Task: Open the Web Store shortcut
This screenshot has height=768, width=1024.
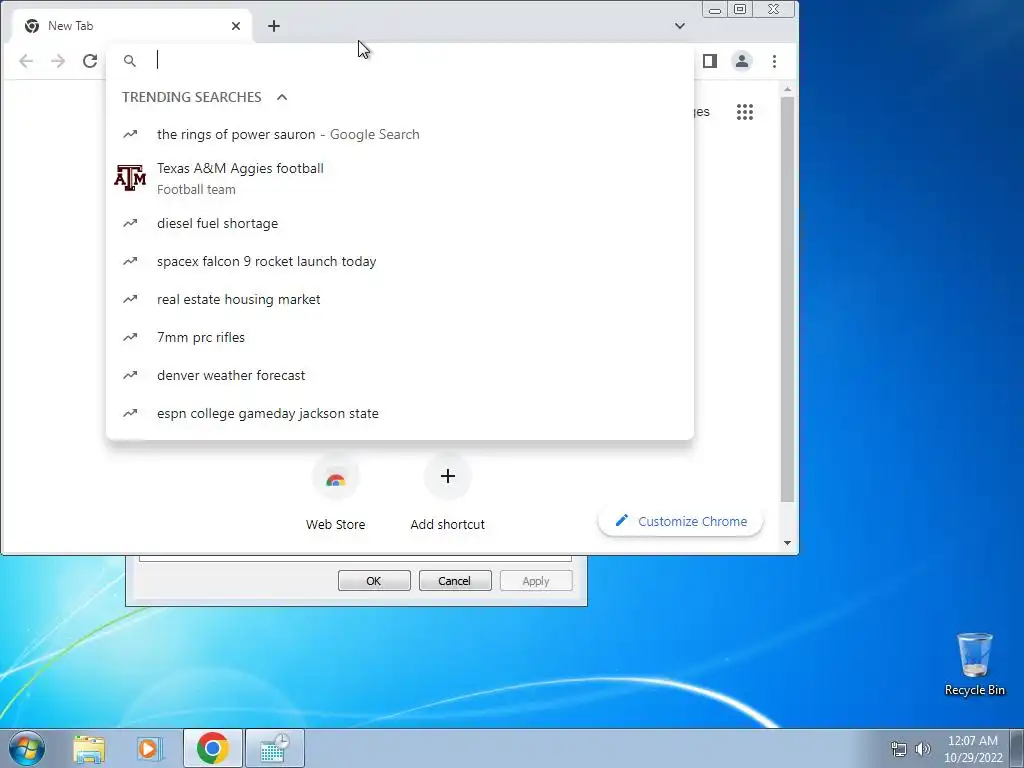Action: [x=336, y=493]
